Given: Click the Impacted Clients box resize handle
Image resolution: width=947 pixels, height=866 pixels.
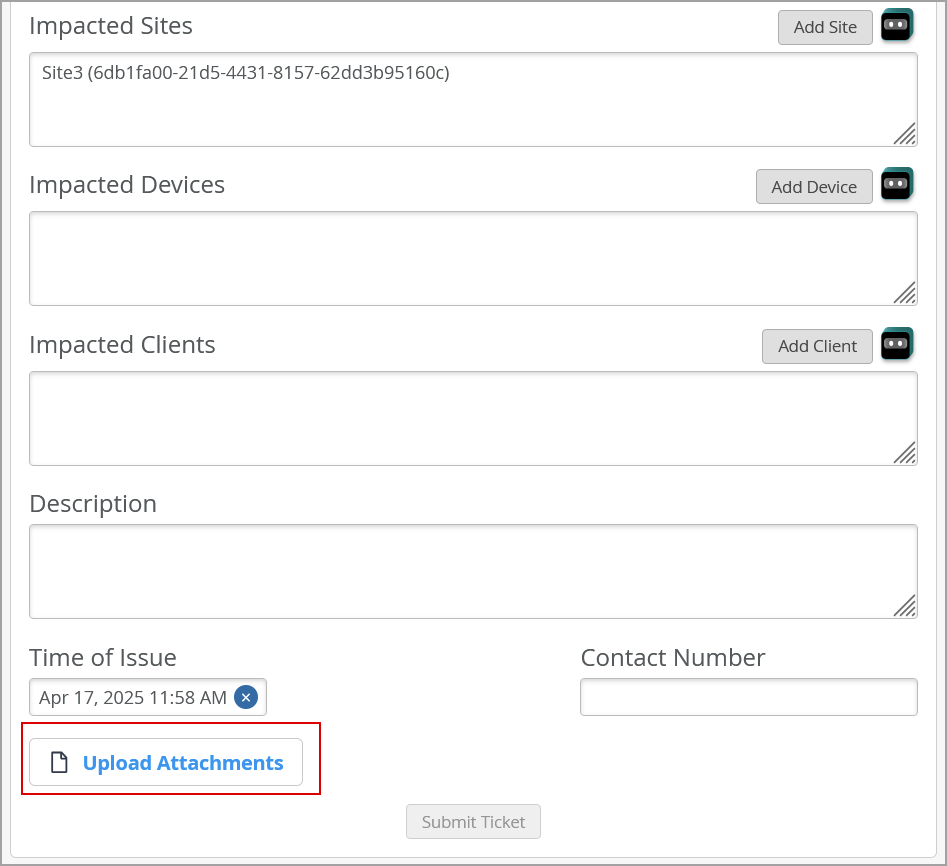Looking at the screenshot, I should coord(905,453).
